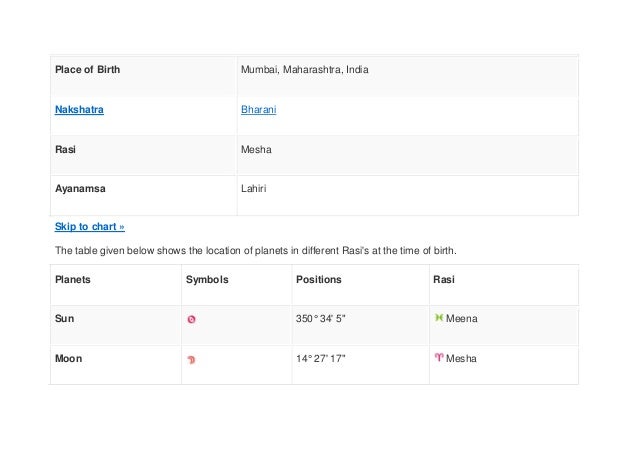Follow the Skip to chart link
This screenshot has width=638, height=452.
click(89, 227)
